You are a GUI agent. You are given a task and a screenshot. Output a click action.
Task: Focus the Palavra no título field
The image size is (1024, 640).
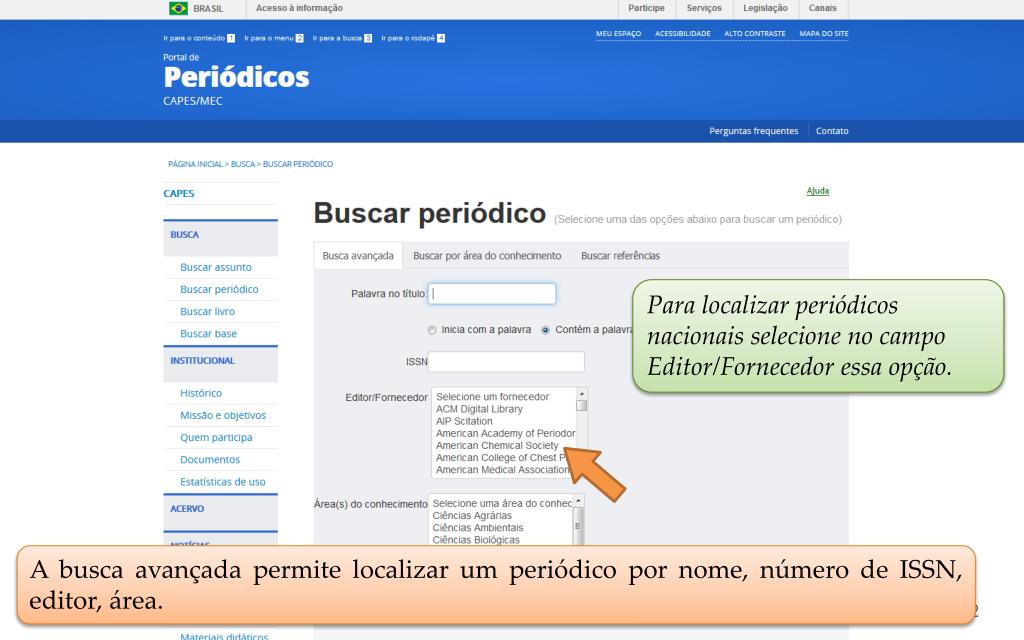(492, 294)
